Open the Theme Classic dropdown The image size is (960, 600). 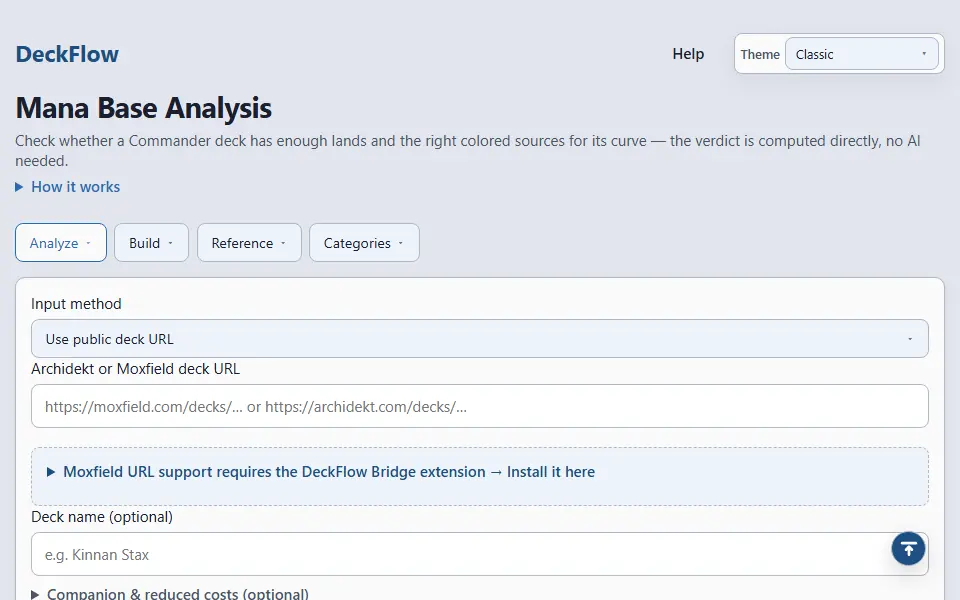coord(861,54)
